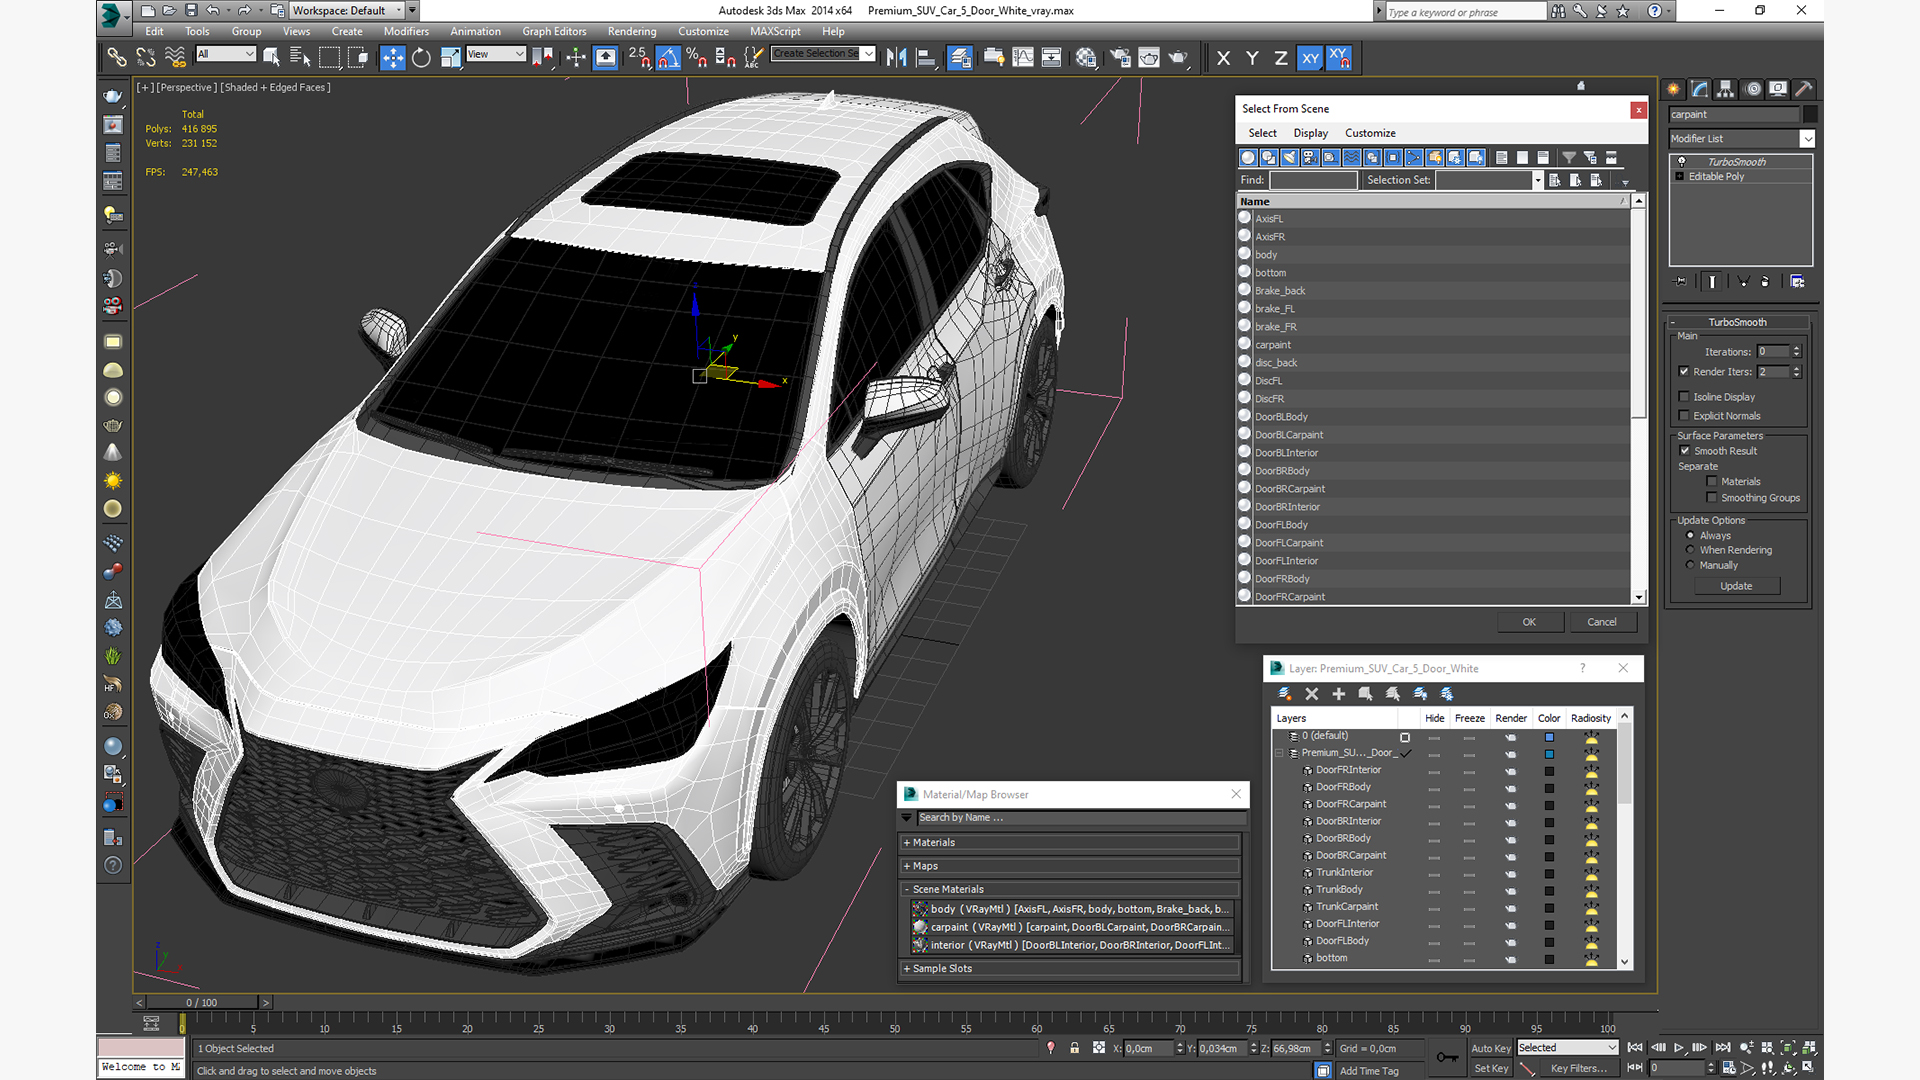
Task: Click the Set Key button
Action: (x=1491, y=1068)
